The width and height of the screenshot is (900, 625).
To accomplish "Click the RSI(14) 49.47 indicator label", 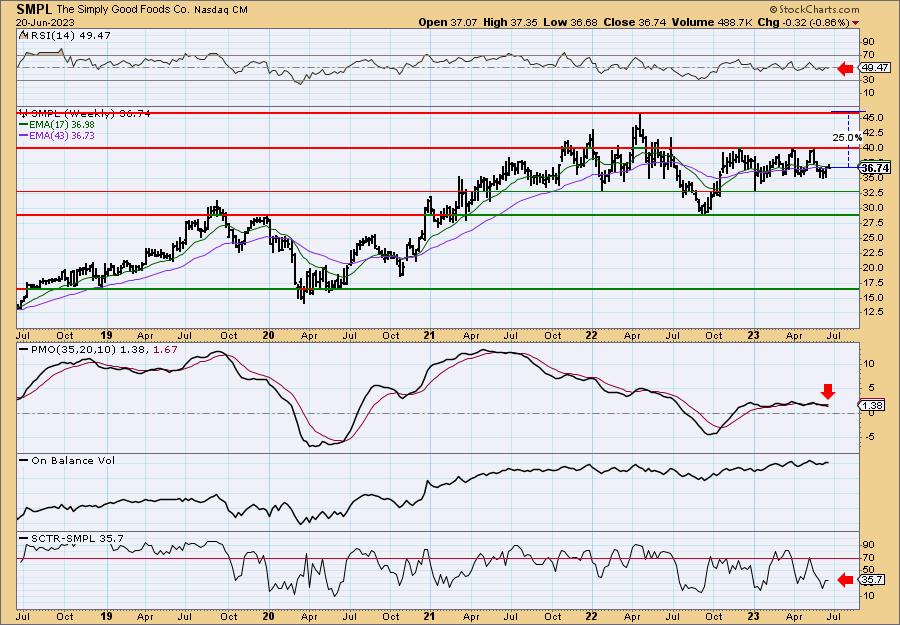I will (x=69, y=36).
